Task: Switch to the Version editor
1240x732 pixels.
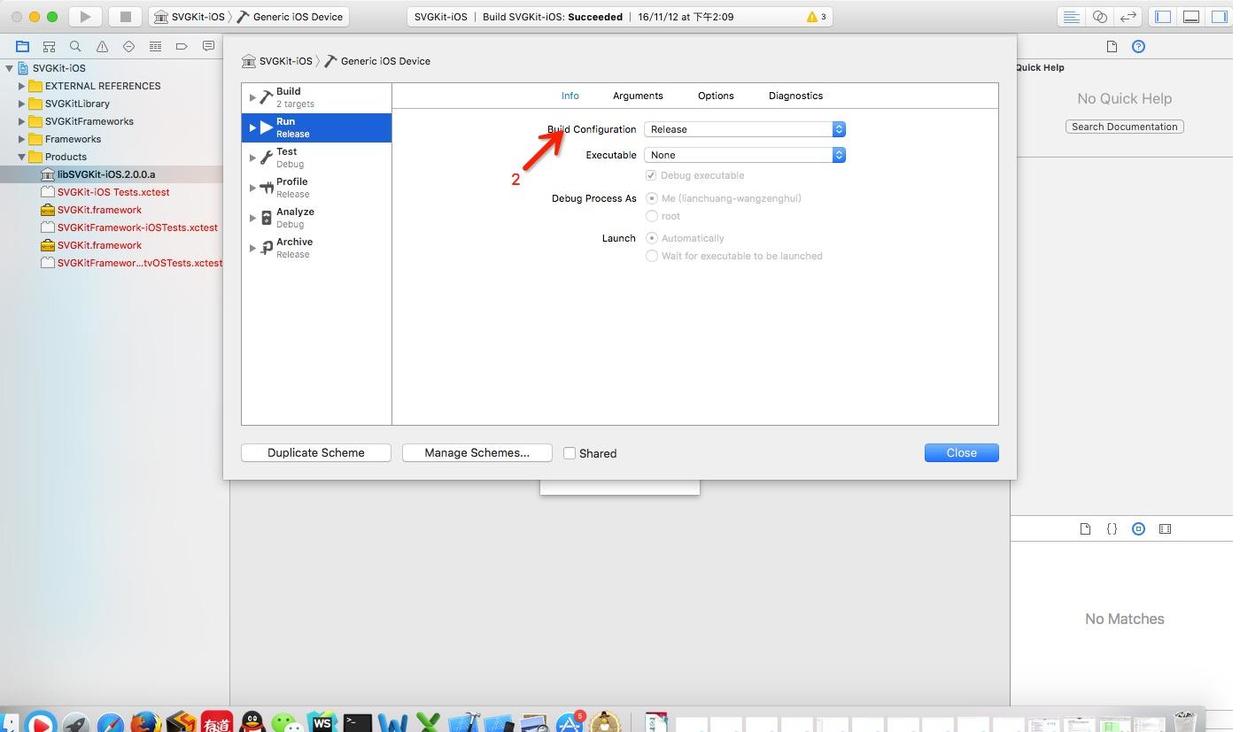Action: (1128, 16)
